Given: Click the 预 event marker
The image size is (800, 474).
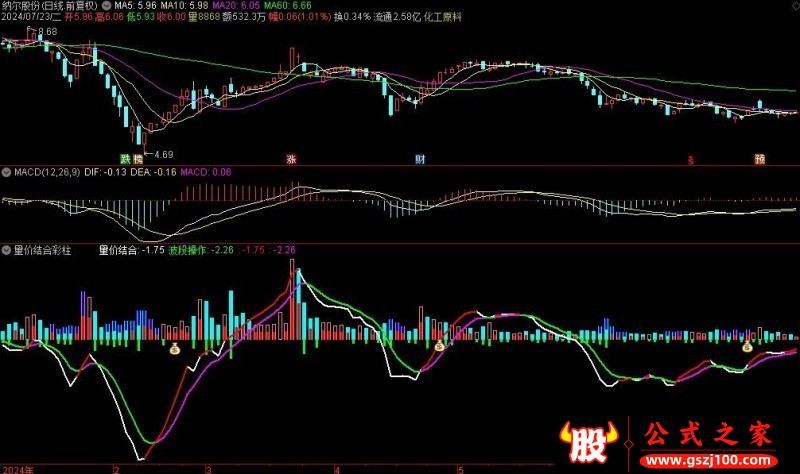Looking at the screenshot, I should click(x=760, y=159).
